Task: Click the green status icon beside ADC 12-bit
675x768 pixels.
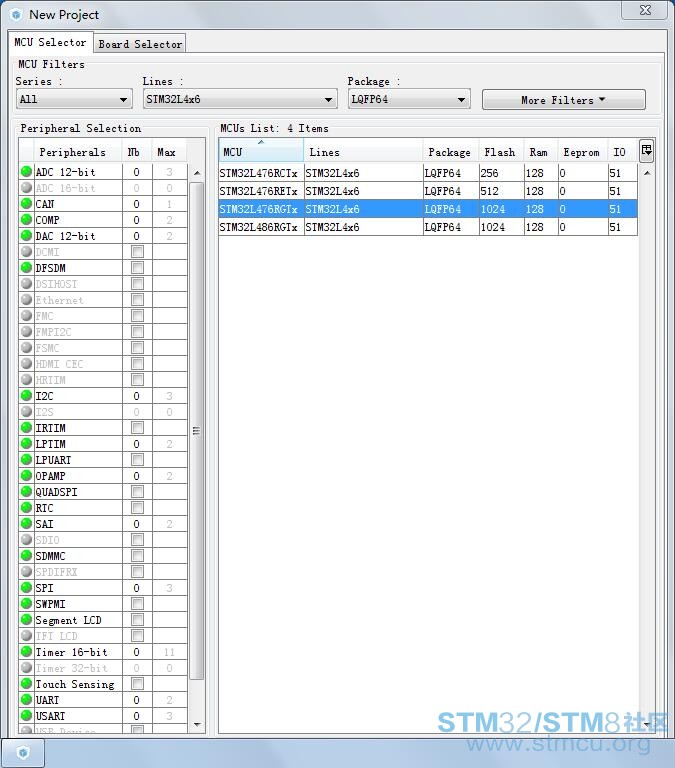Action: pyautogui.click(x=26, y=172)
